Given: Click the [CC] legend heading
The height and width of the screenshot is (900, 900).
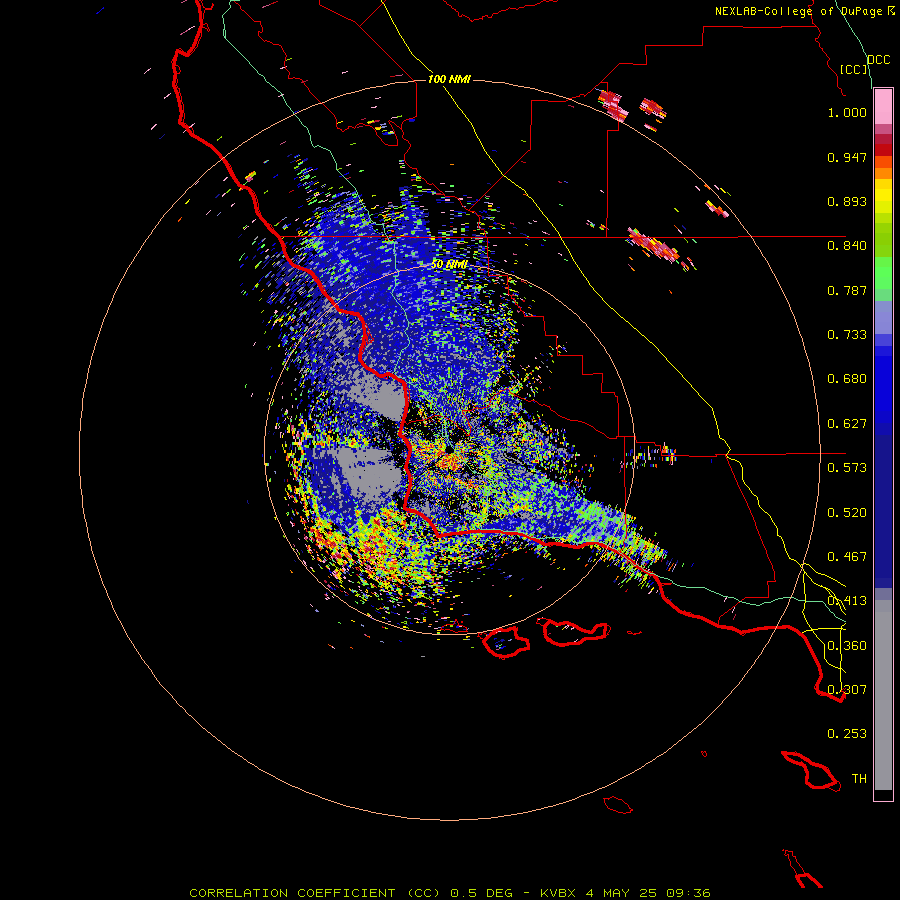Looking at the screenshot, I should click(x=854, y=69).
